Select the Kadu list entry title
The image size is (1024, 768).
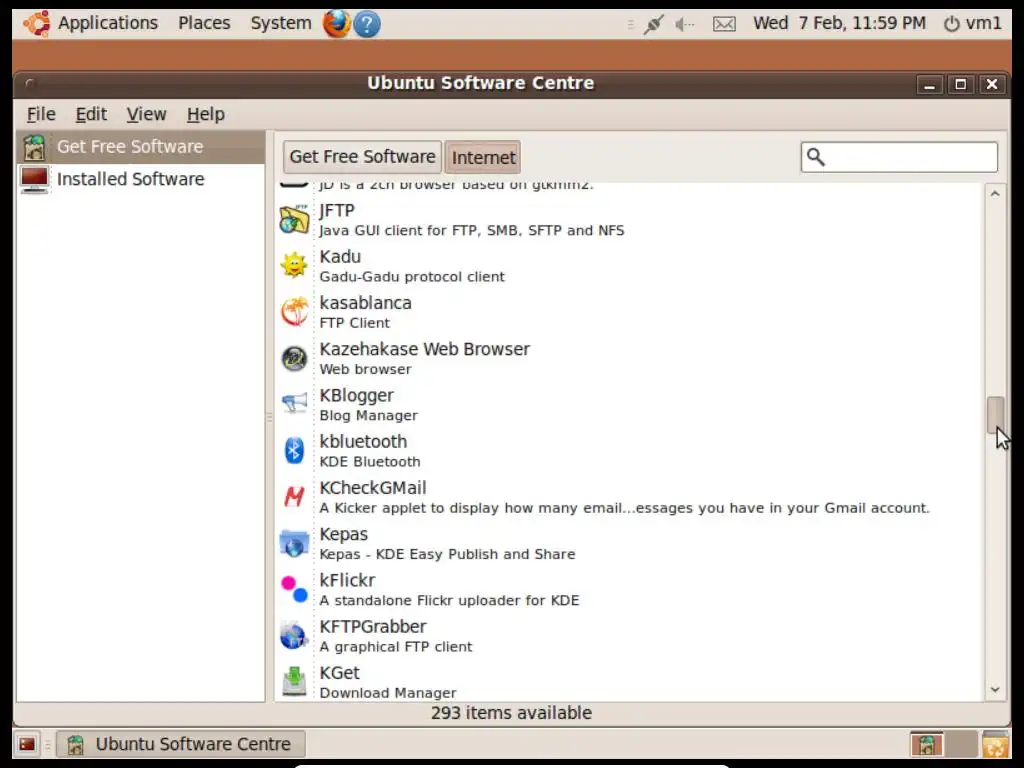tap(340, 257)
